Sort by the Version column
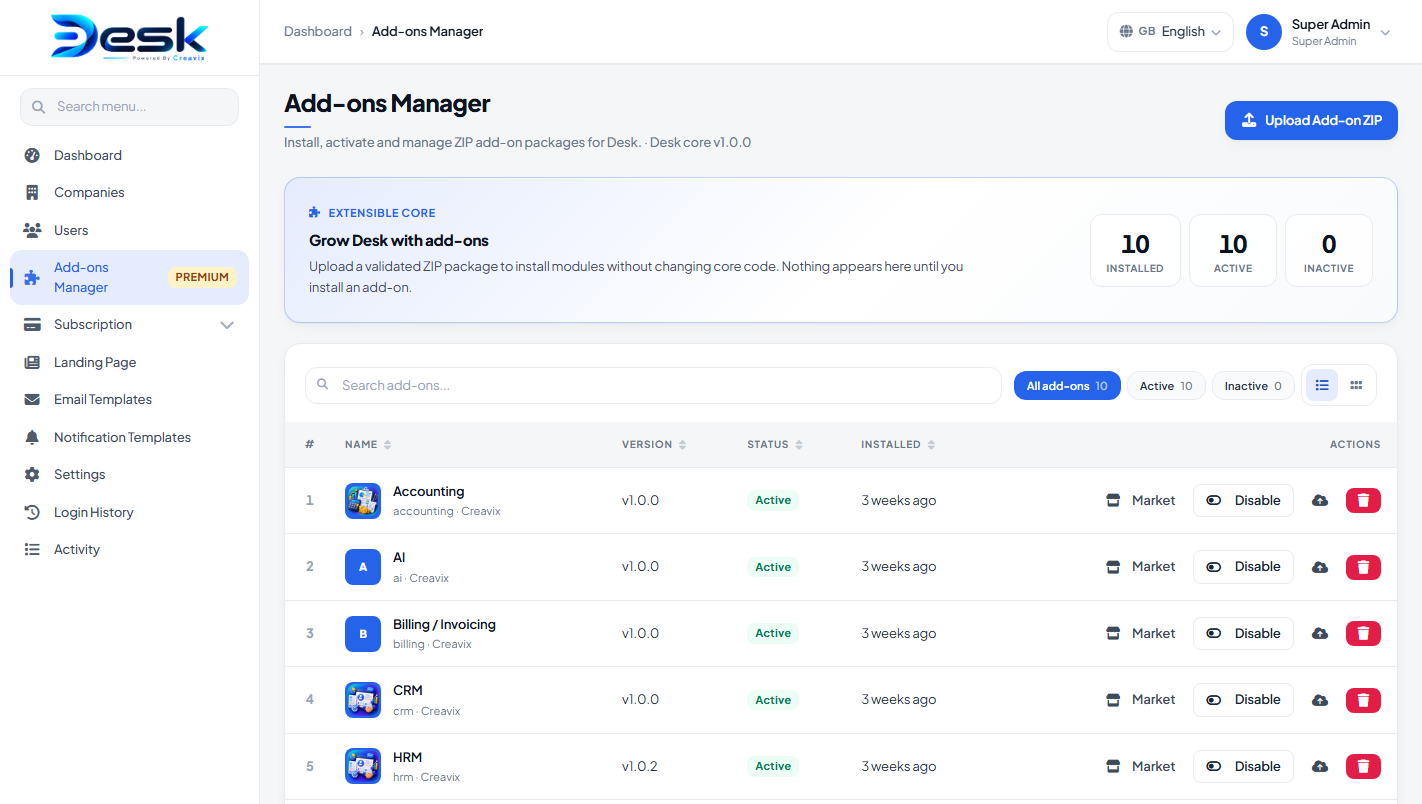The width and height of the screenshot is (1422, 804). pos(654,444)
